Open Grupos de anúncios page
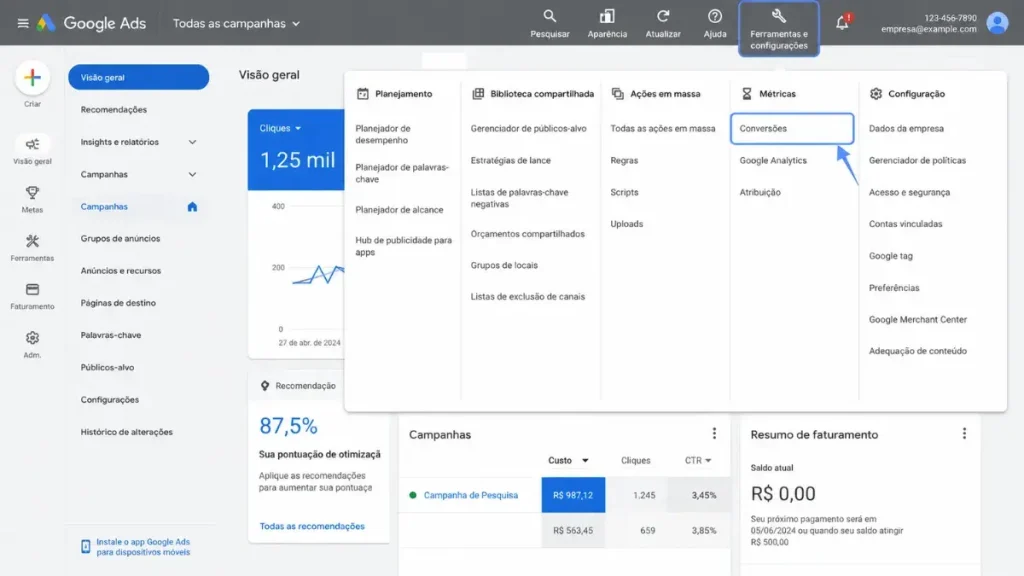 [x=120, y=238]
